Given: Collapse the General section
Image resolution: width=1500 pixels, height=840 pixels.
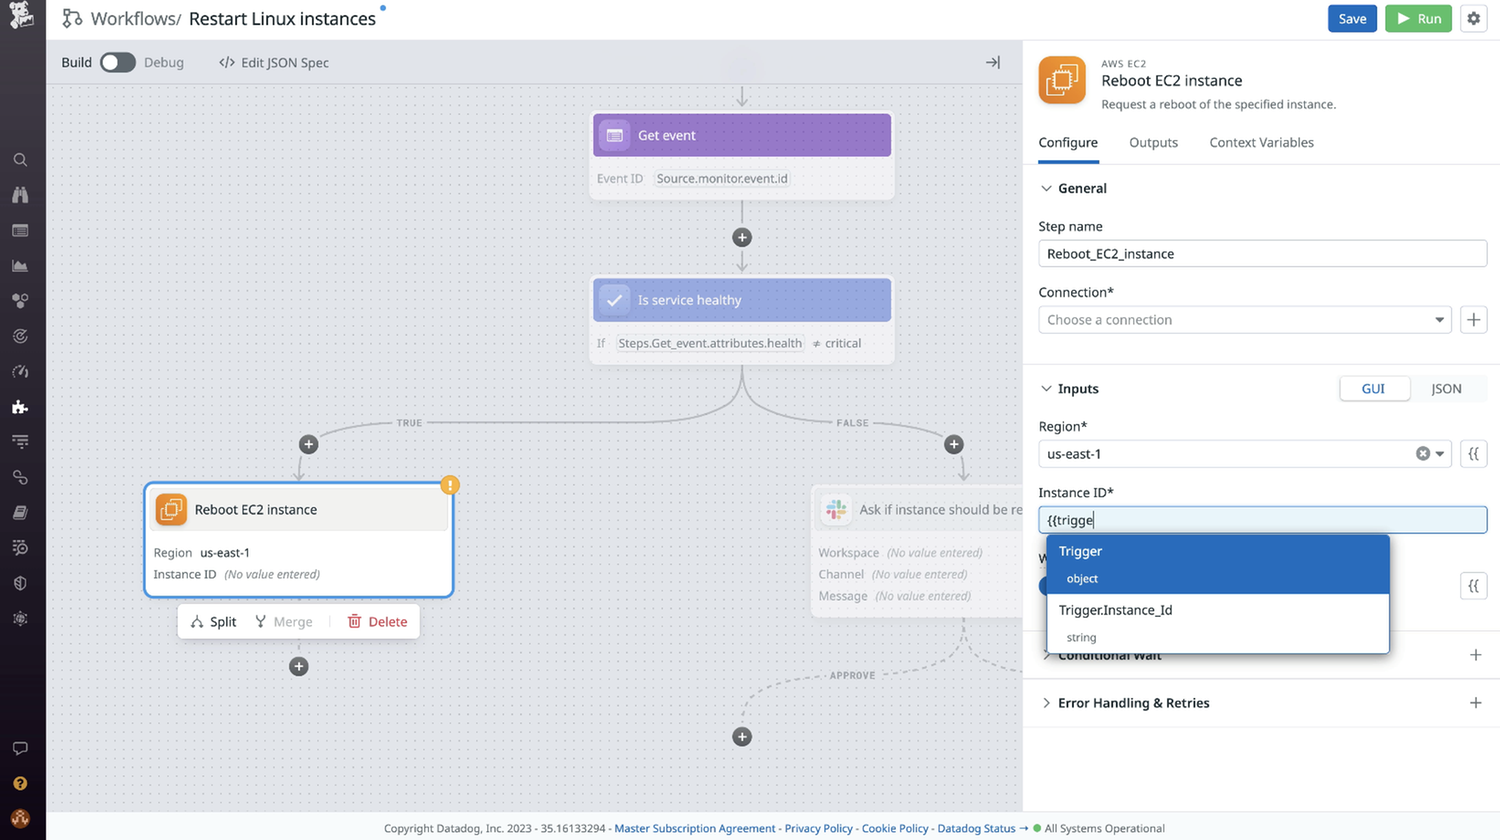Looking at the screenshot, I should 1046,188.
